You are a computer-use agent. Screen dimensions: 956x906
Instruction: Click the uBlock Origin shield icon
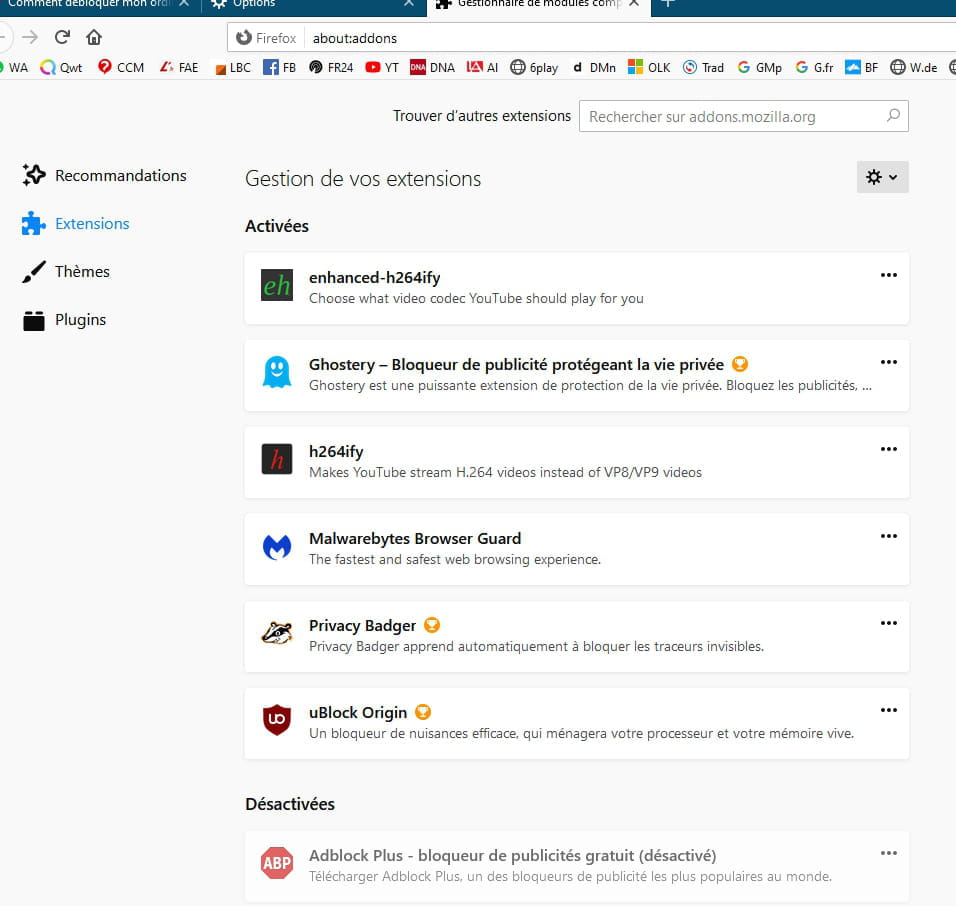pyautogui.click(x=277, y=720)
